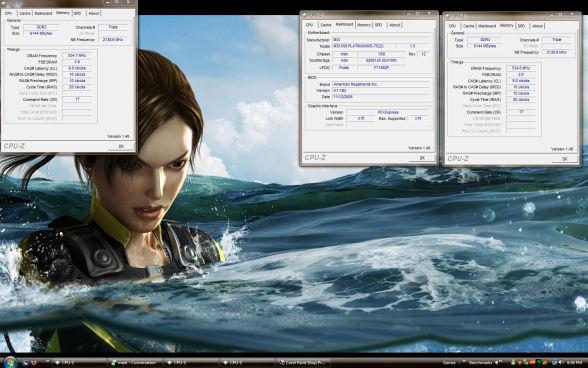Click RAS# Precharge value in right window
Screen dimensions: 588x368
[x=520, y=93]
